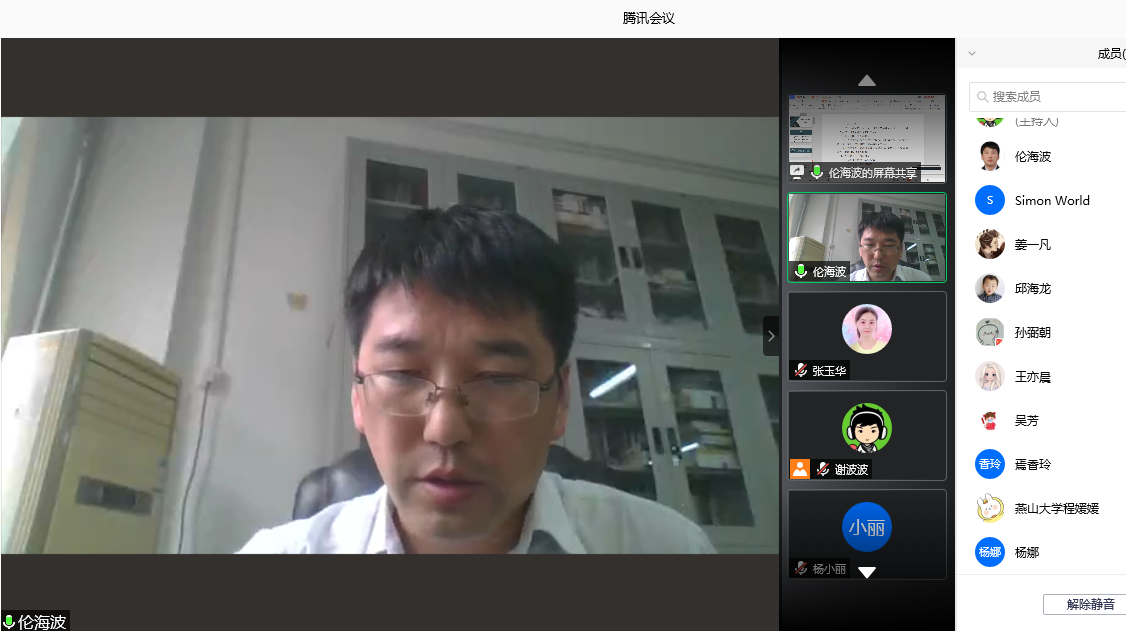Click 孙丽朝 avatar
1126x631 pixels.
[990, 332]
